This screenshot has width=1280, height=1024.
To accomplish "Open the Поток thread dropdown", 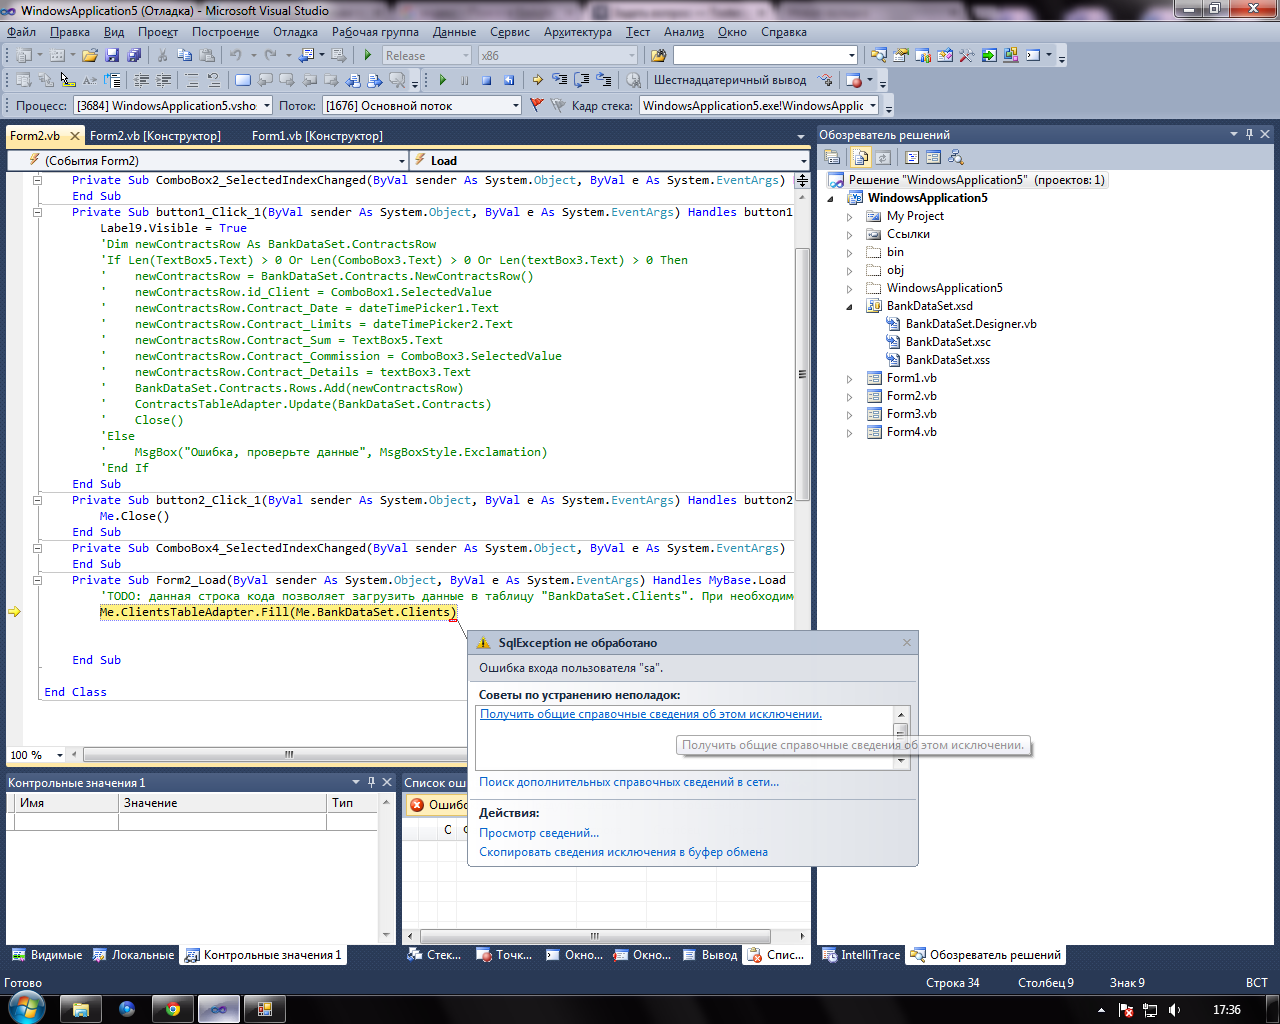I will pos(516,105).
